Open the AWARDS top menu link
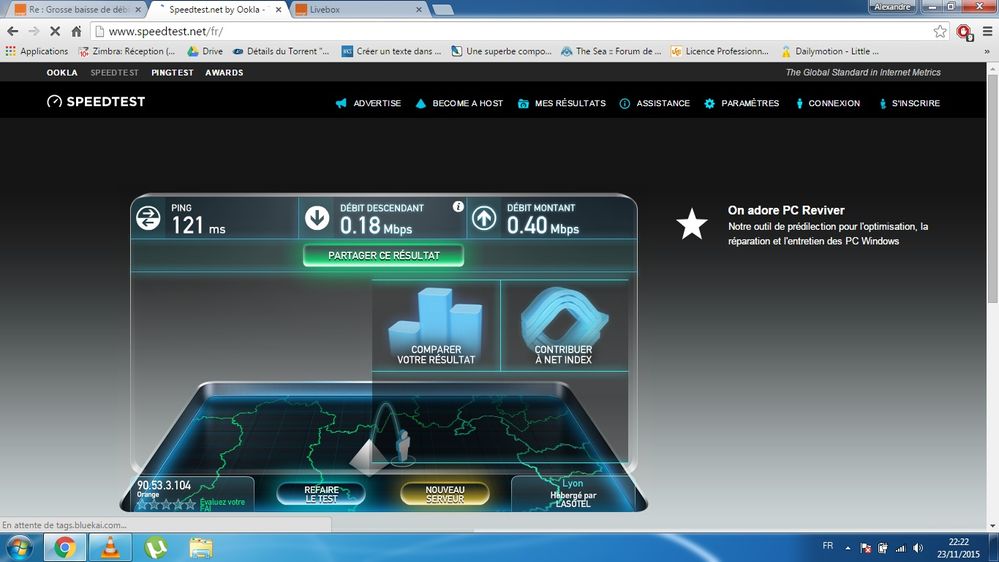 224,72
